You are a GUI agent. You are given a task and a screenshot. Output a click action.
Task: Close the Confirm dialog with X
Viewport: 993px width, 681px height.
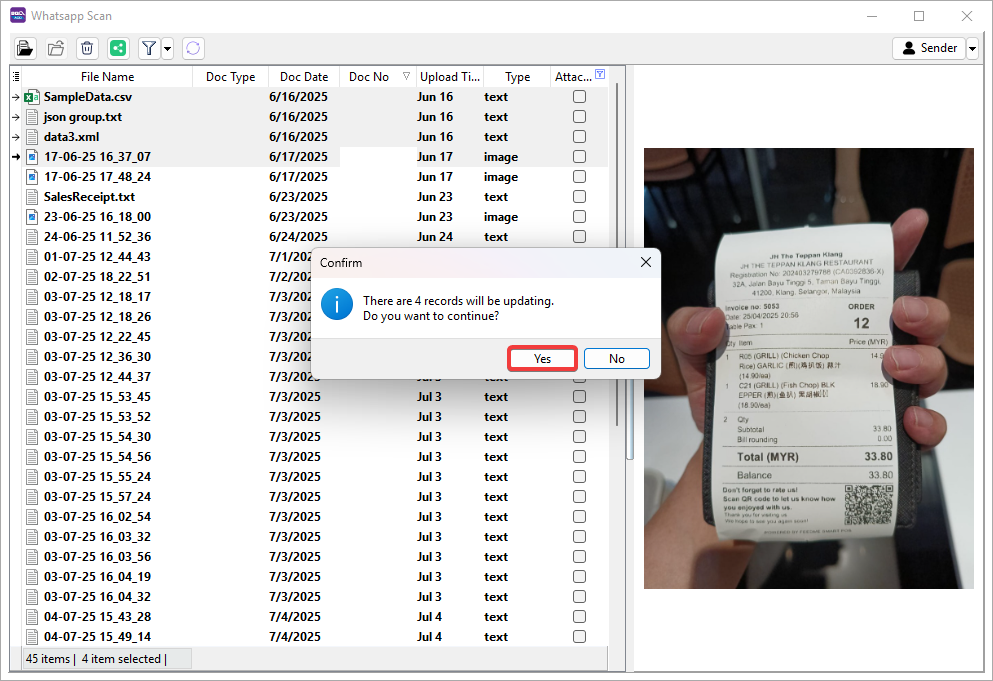coord(645,262)
